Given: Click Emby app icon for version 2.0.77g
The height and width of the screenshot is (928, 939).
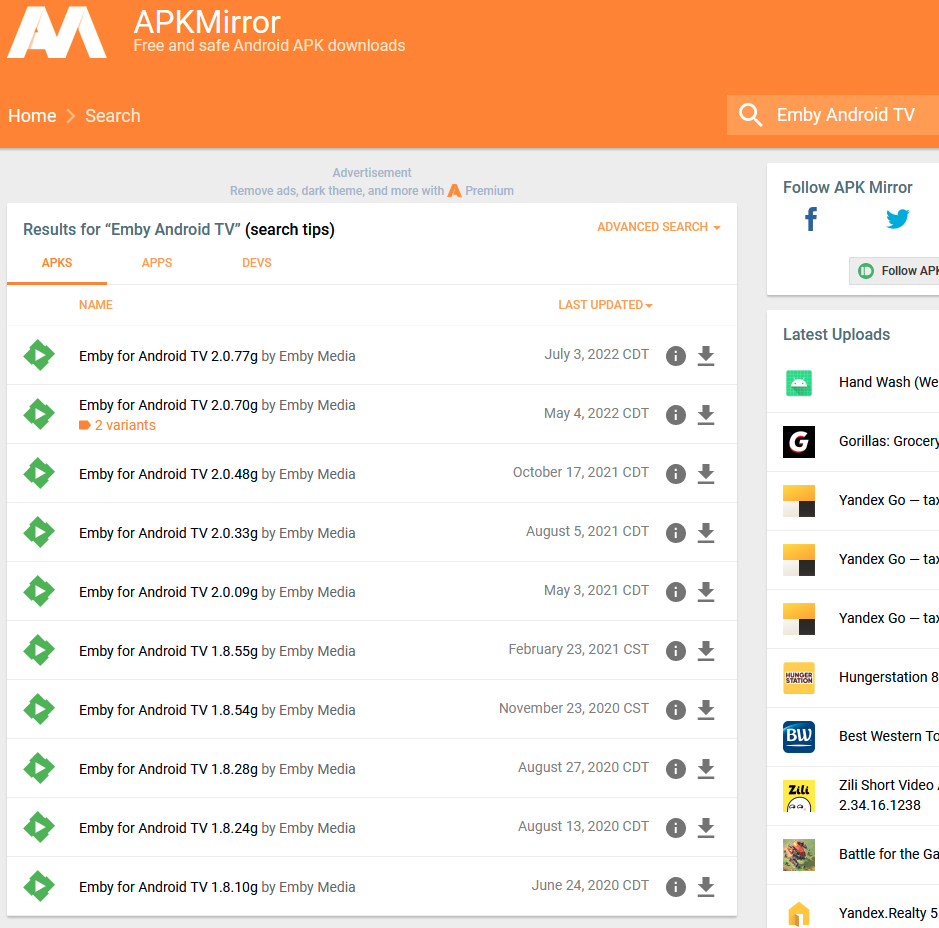Looking at the screenshot, I should click(39, 355).
